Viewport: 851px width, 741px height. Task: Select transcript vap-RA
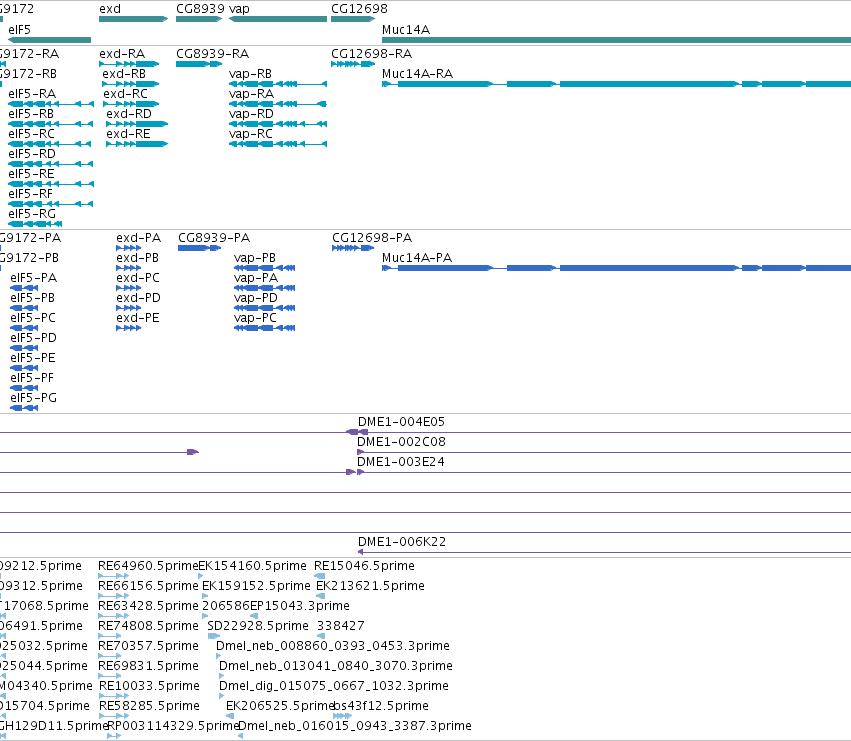point(278,104)
